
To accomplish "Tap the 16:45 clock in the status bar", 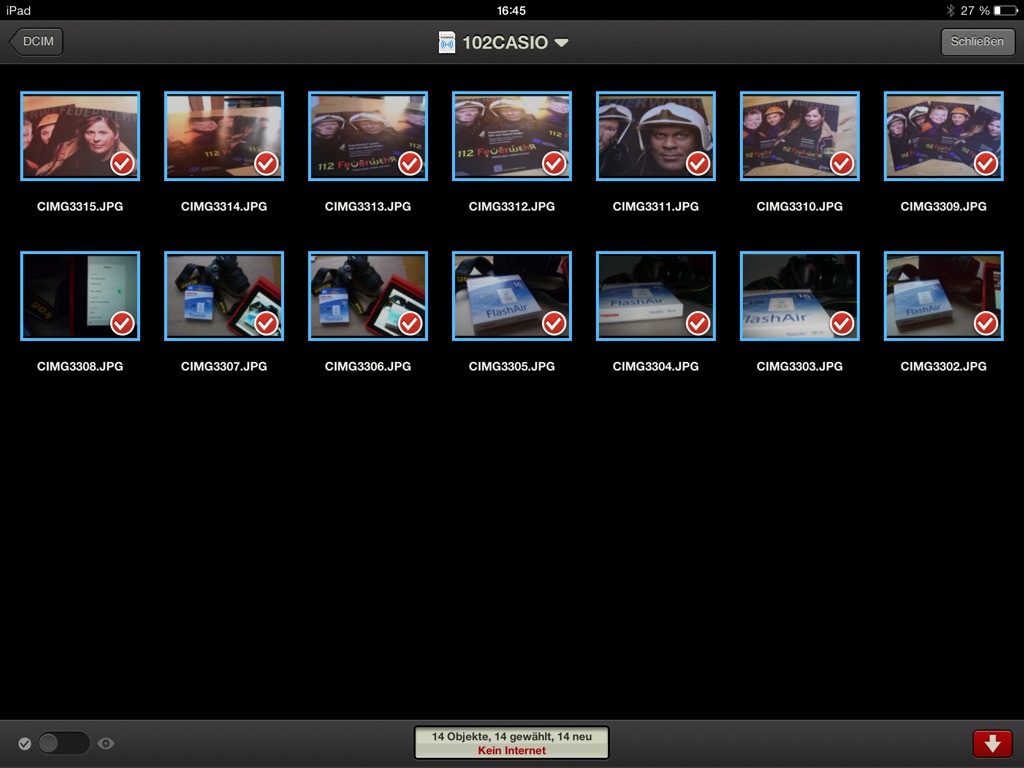I will click(511, 10).
